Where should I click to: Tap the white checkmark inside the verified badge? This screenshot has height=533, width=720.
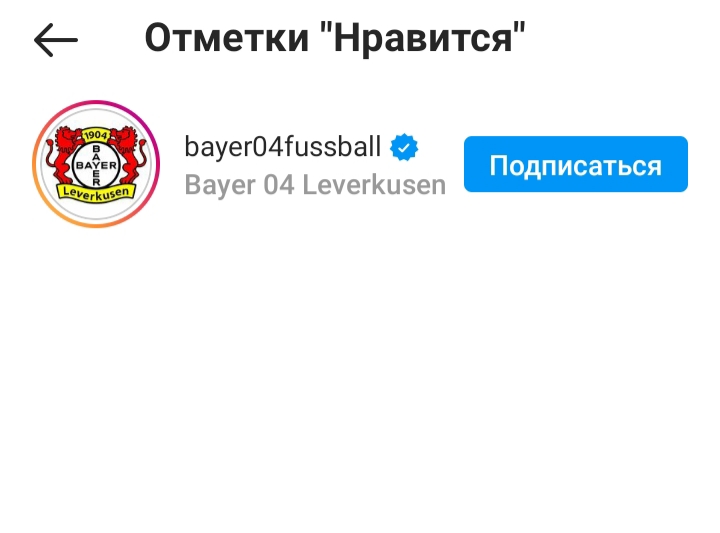pyautogui.click(x=404, y=148)
